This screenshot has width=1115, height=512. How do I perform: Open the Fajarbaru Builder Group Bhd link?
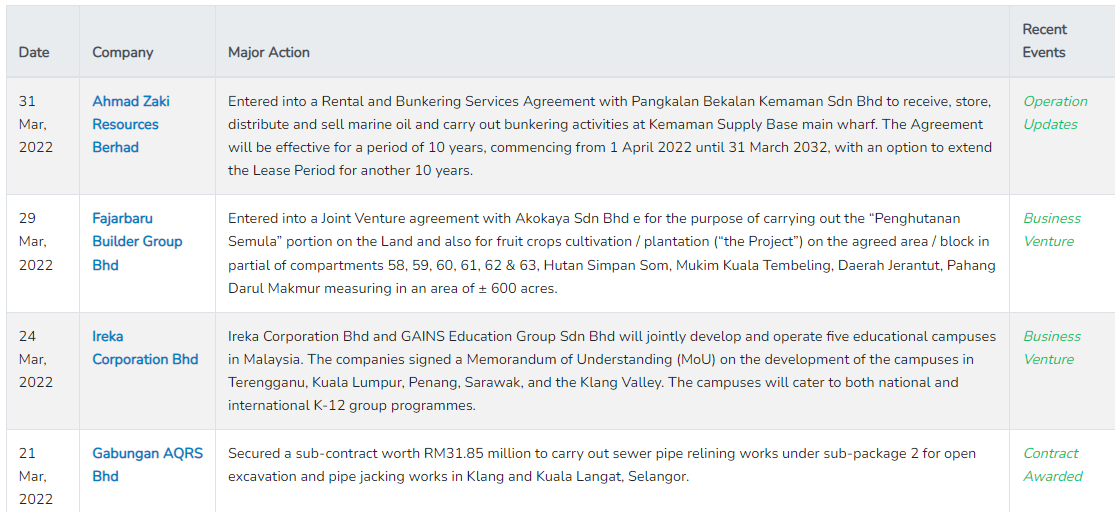pos(137,241)
